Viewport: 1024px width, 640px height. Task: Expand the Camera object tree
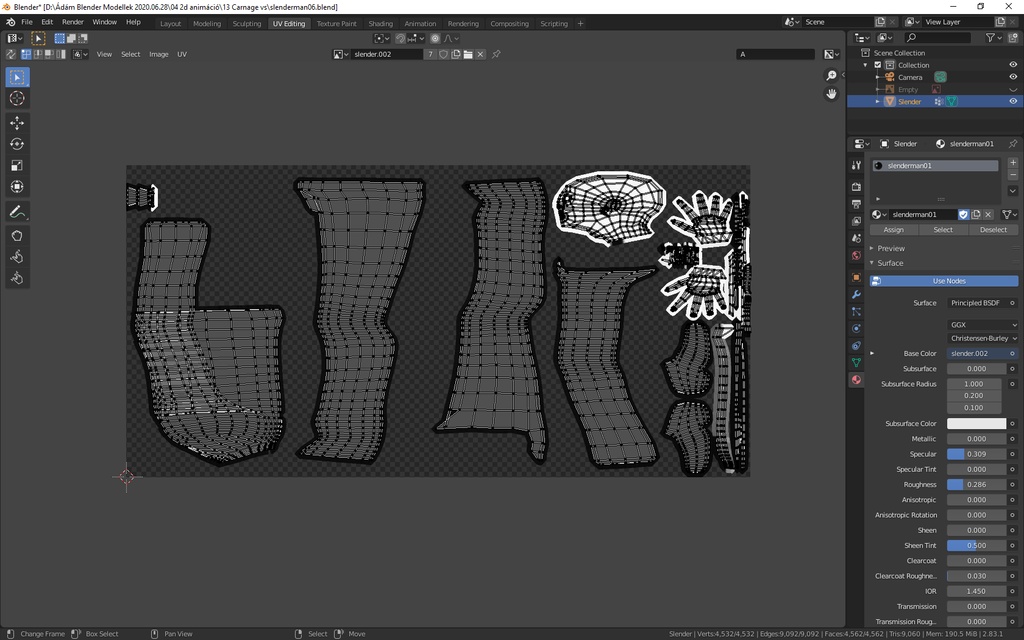[878, 77]
